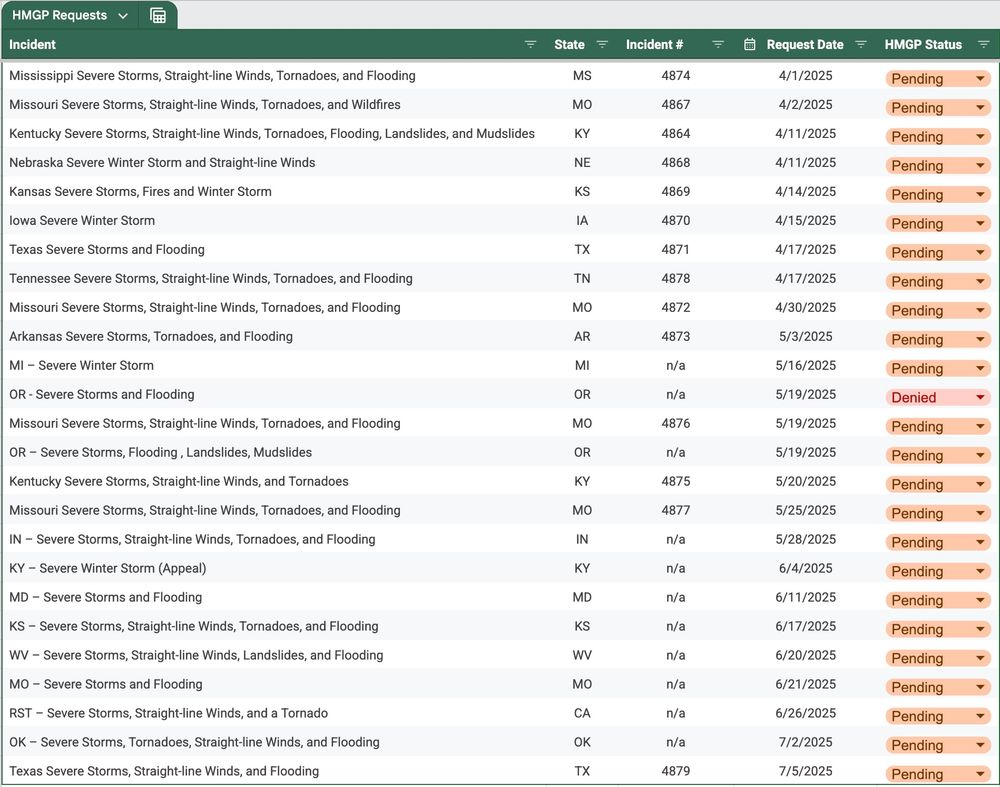Select the MO – Severe Storms and Flooding cell
The width and height of the screenshot is (1000, 787).
(x=105, y=684)
